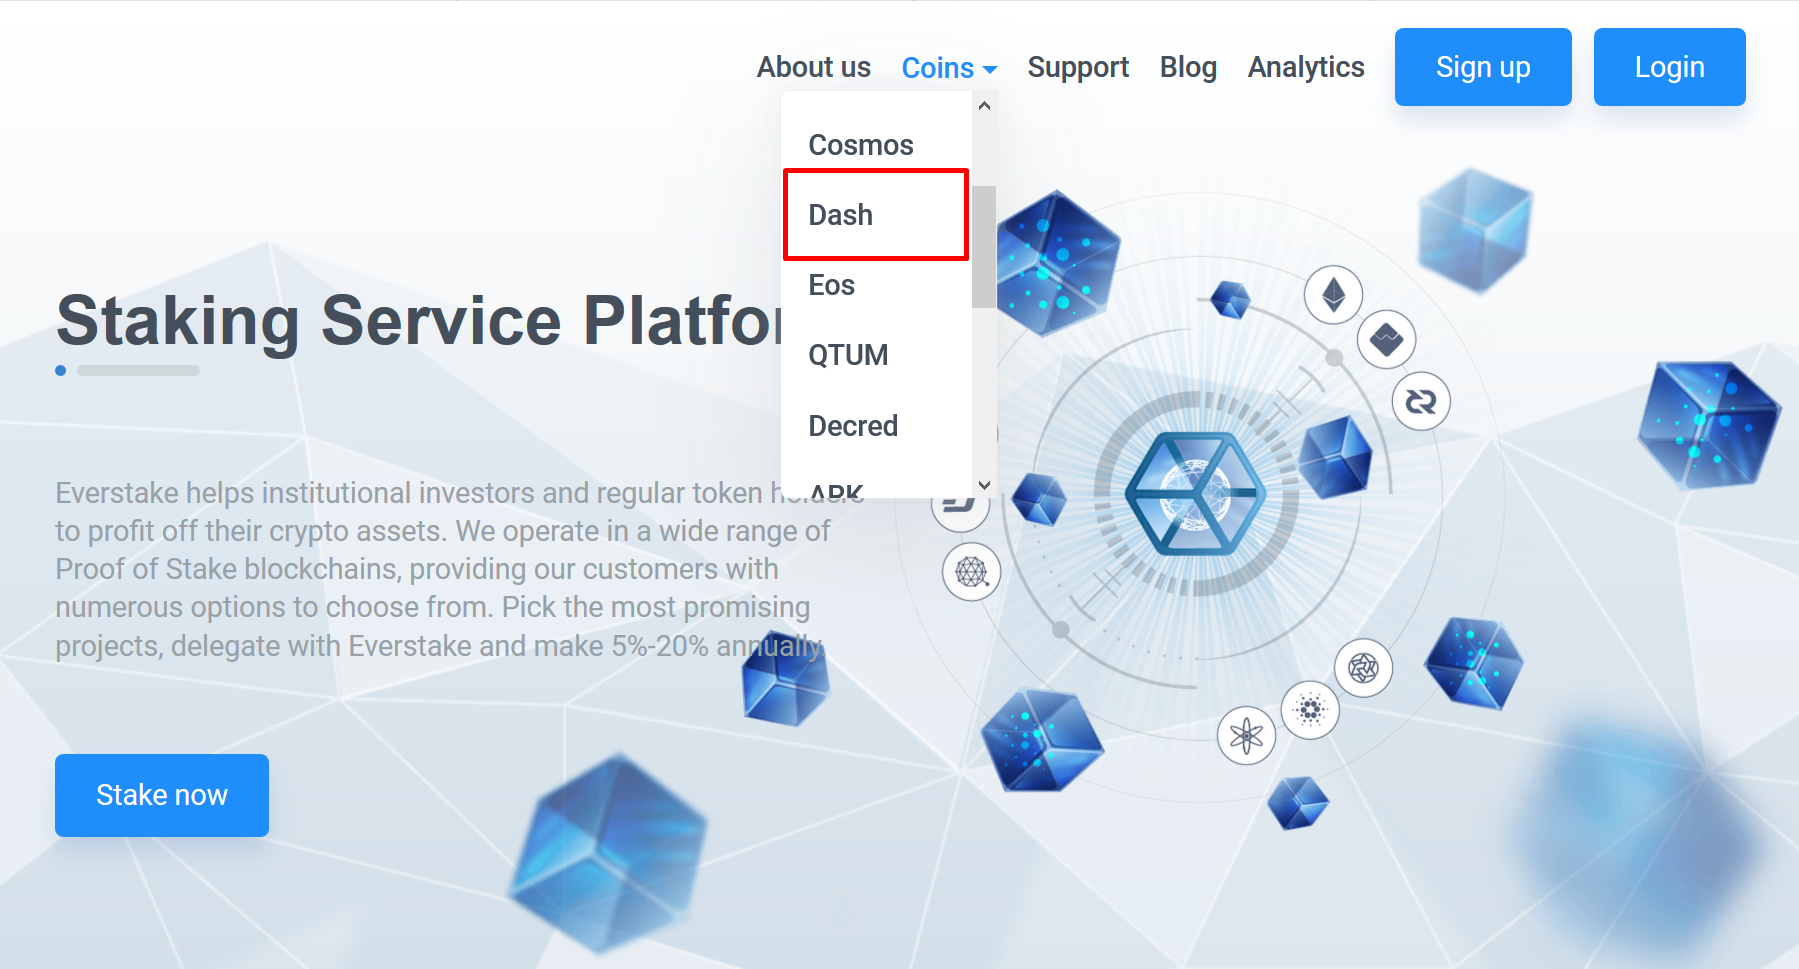The height and width of the screenshot is (969, 1799).
Task: Click the Waves coin icon
Action: coord(1387,340)
